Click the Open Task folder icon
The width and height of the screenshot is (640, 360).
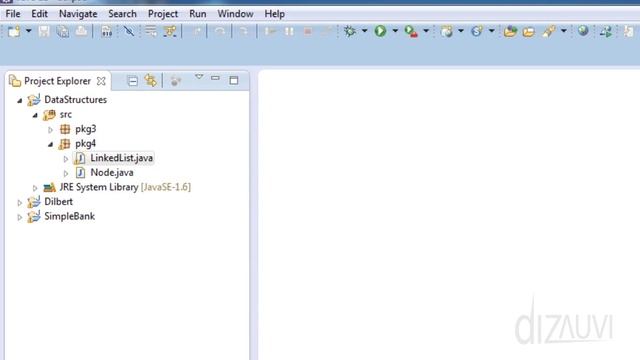point(529,31)
